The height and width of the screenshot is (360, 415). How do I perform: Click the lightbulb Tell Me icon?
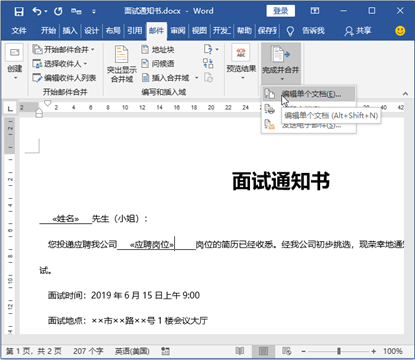[290, 31]
